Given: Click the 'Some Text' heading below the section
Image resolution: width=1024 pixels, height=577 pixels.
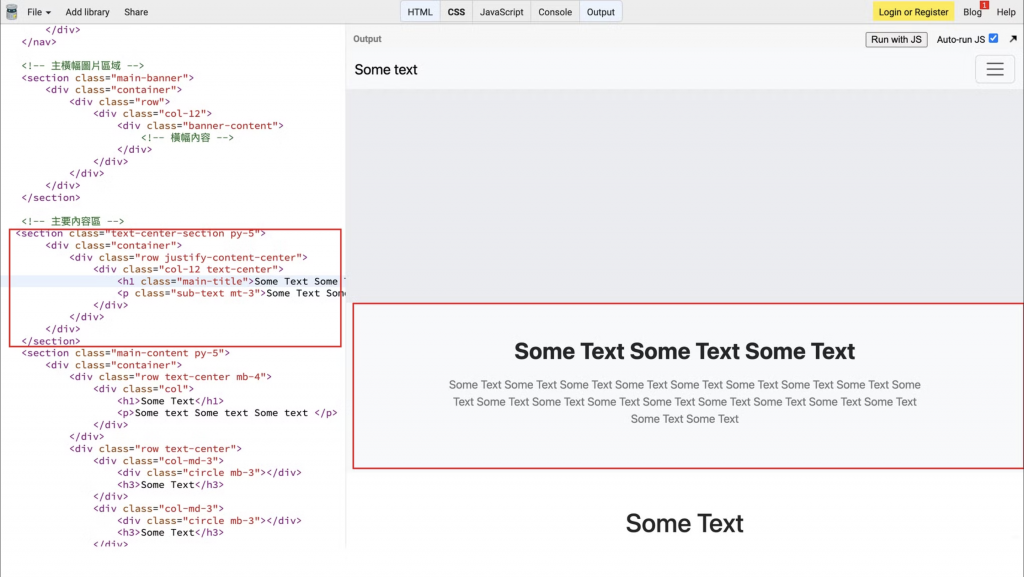Looking at the screenshot, I should [684, 523].
